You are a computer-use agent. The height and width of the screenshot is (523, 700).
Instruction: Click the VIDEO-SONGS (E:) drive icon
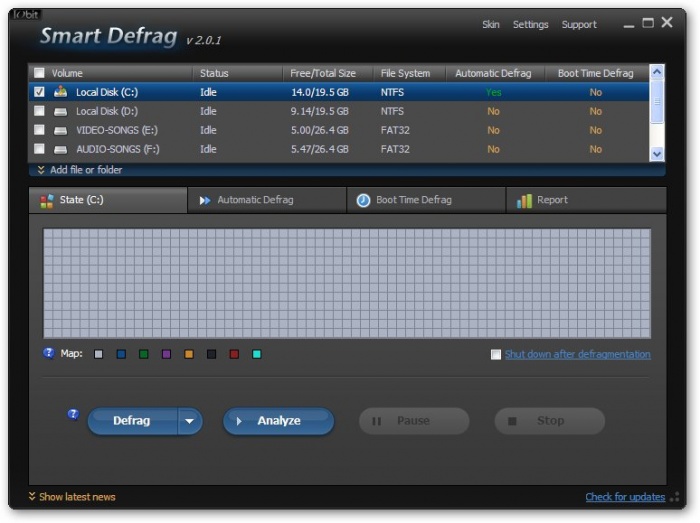(60, 131)
